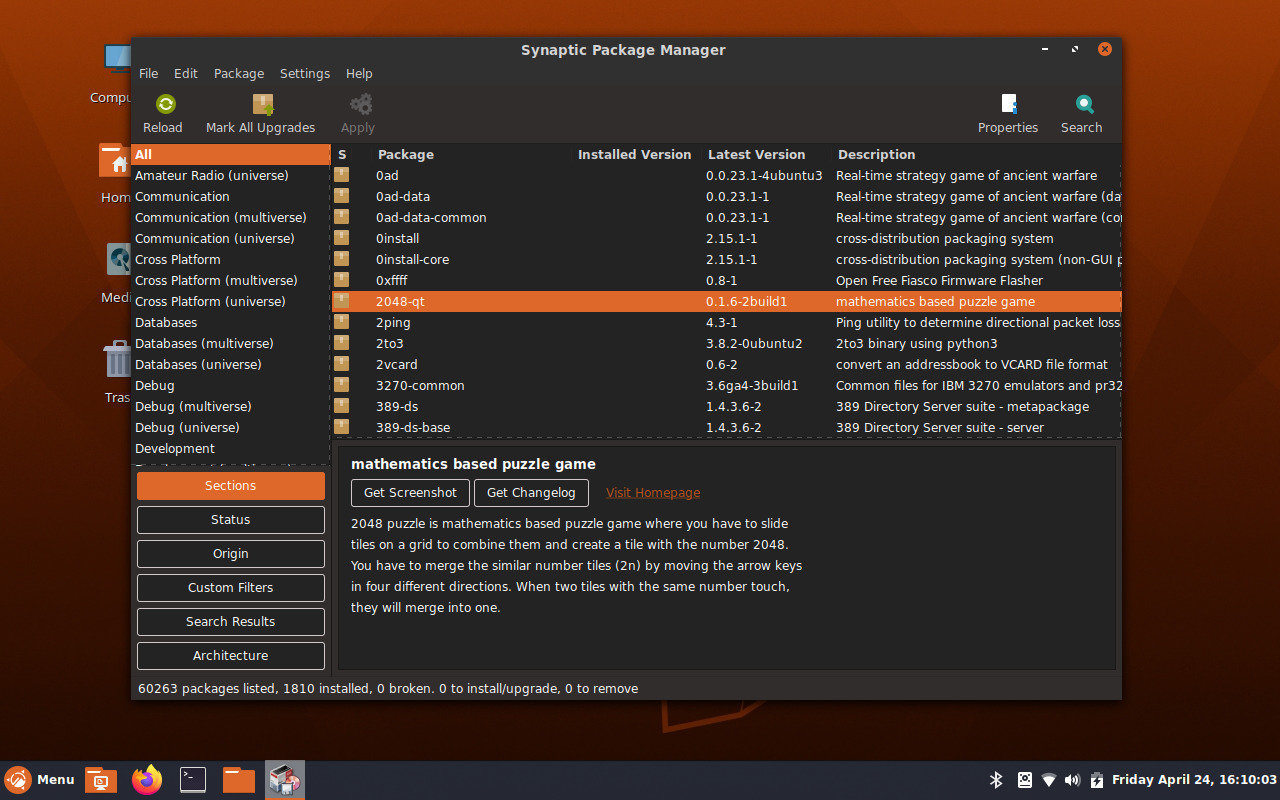Switch filter view to Status
Image resolution: width=1280 pixels, height=800 pixels.
tap(231, 520)
